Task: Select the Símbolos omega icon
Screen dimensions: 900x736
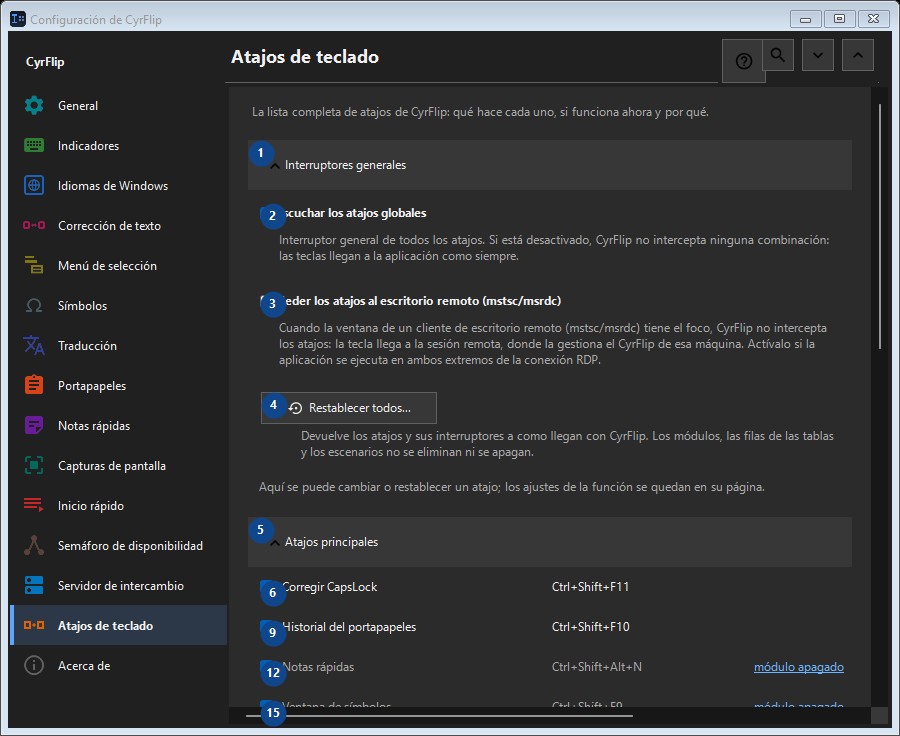Action: (x=34, y=305)
